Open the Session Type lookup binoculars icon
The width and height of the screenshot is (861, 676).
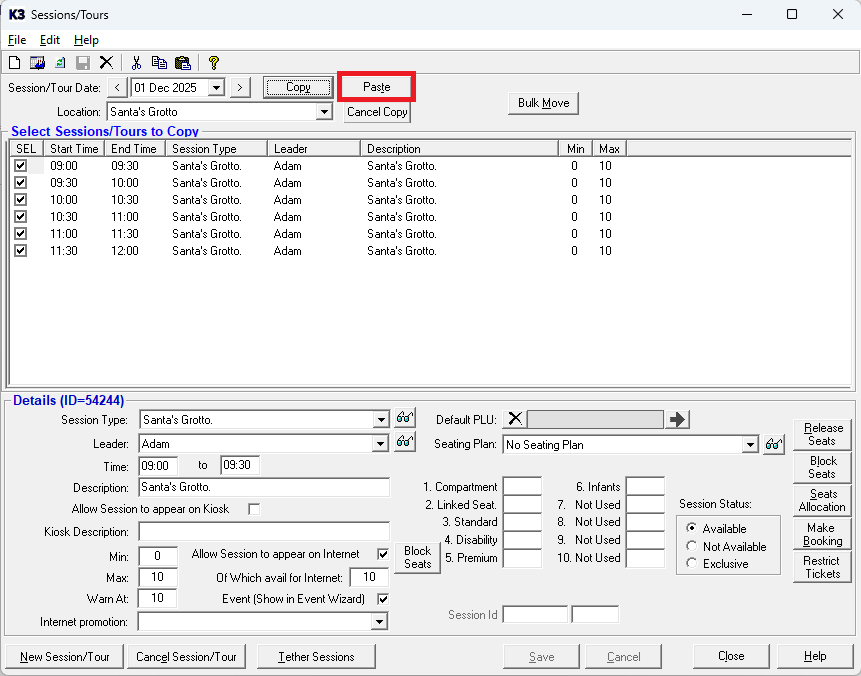click(405, 418)
